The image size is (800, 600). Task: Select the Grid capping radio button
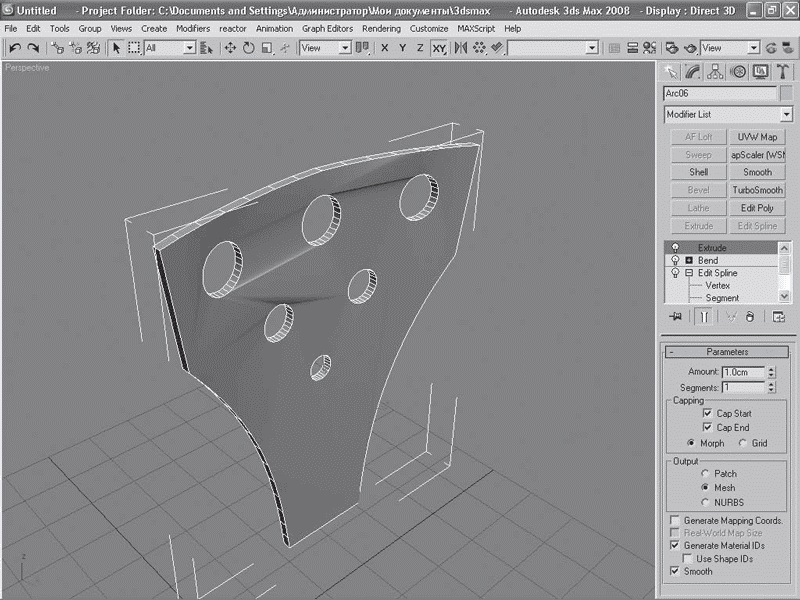click(x=742, y=443)
